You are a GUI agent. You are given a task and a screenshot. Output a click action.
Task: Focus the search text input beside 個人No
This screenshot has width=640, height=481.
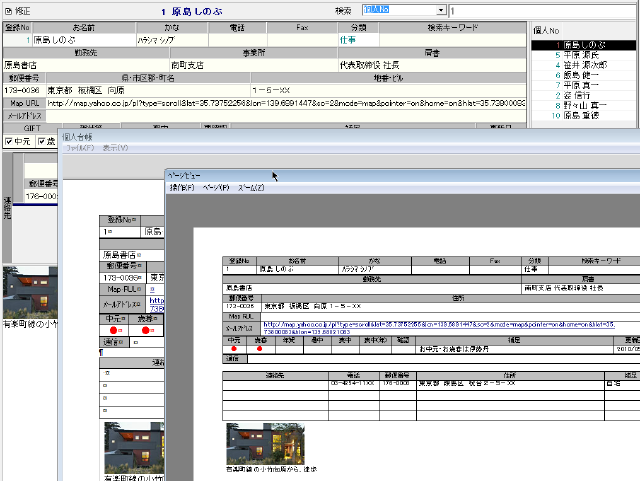point(543,11)
